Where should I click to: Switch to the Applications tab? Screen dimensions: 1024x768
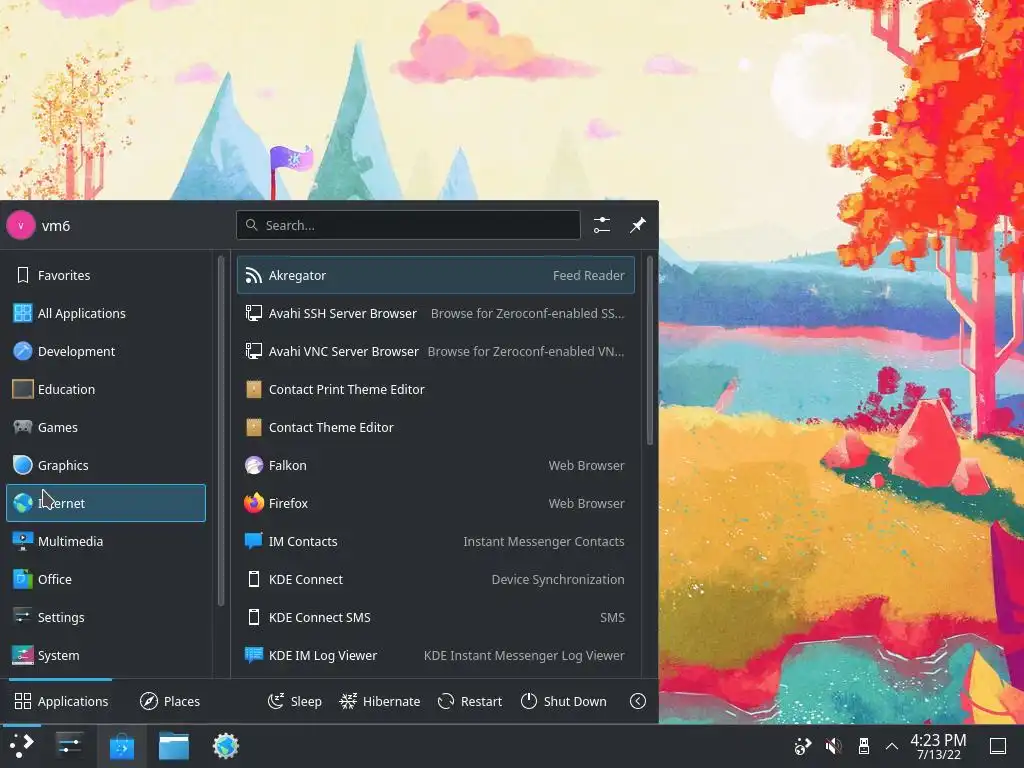[61, 701]
